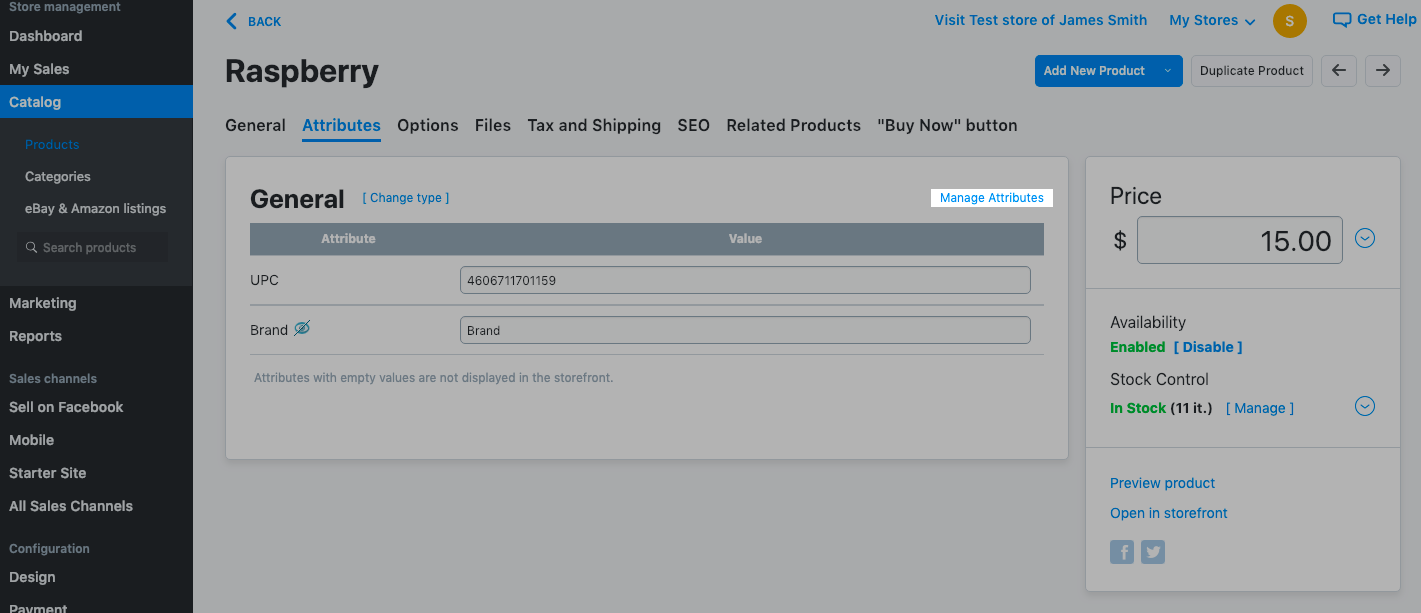The image size is (1421, 613).
Task: Switch to the Options tab
Action: (x=427, y=125)
